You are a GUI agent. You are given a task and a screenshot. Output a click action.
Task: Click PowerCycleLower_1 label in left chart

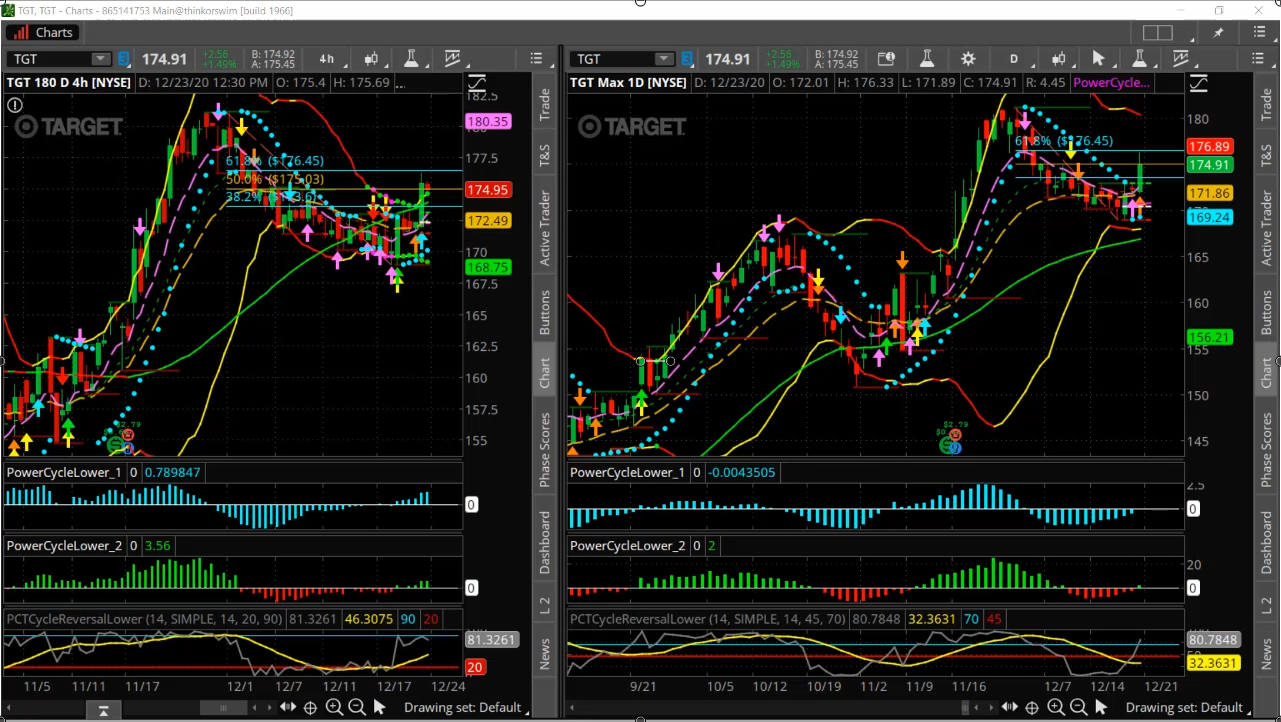(x=64, y=472)
